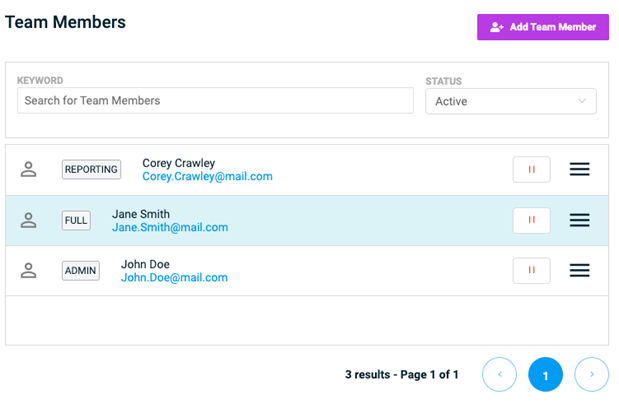Go to the previous results page
619x404 pixels.
point(499,374)
